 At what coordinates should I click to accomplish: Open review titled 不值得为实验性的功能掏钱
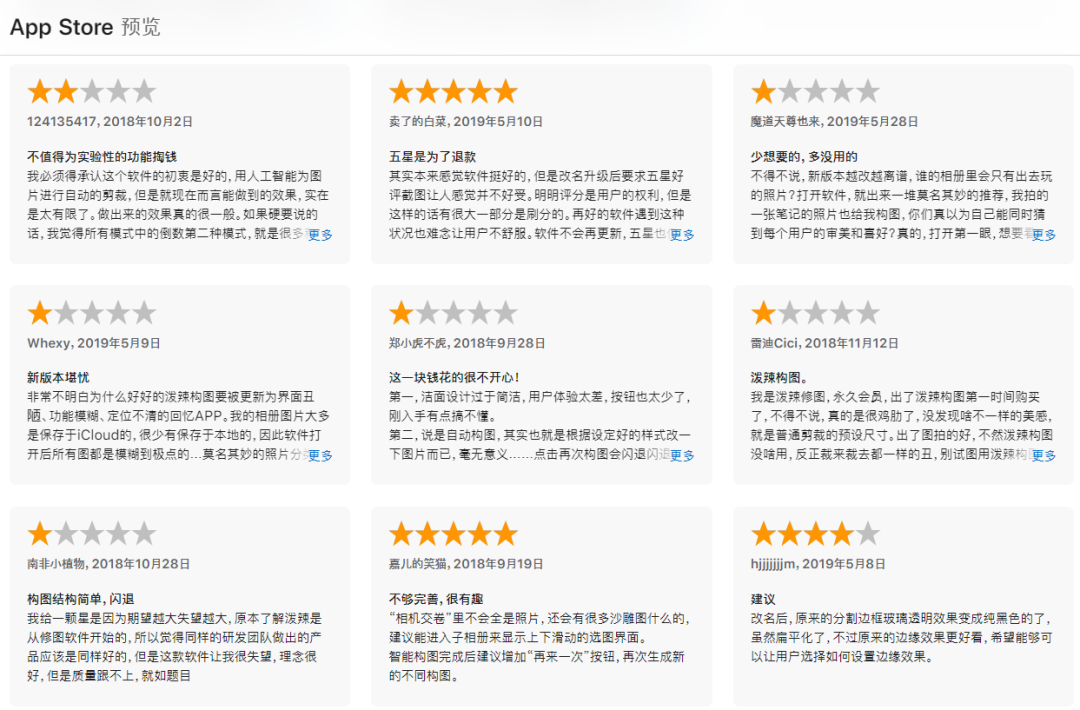(x=102, y=157)
